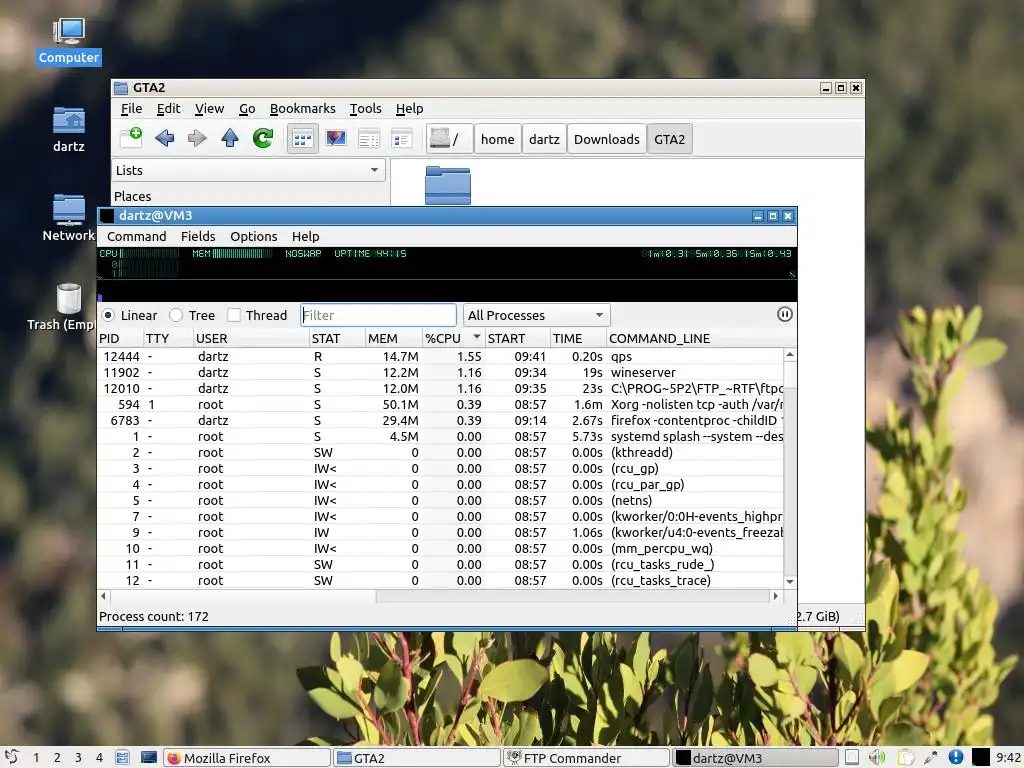This screenshot has height=768, width=1024.
Task: Go back in GTA2 file manager
Action: point(165,138)
